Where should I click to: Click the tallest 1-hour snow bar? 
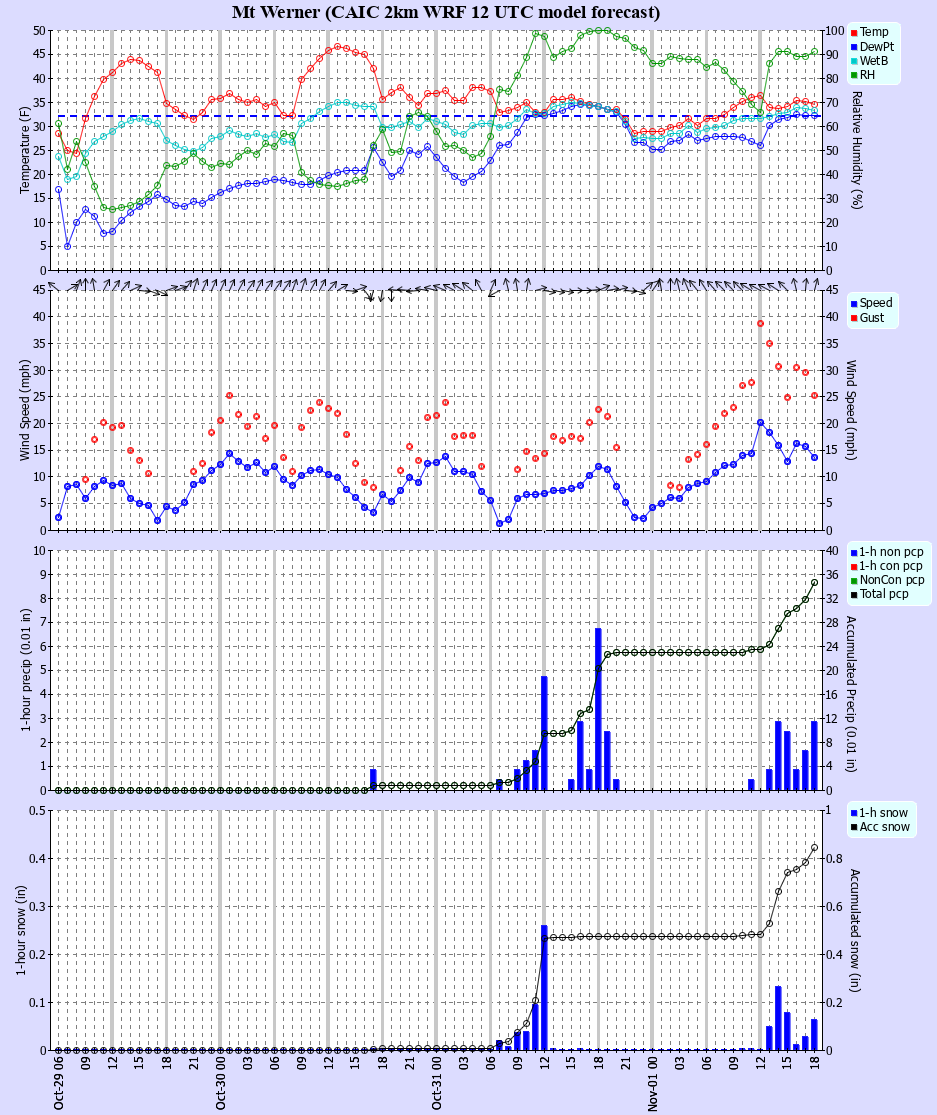click(544, 988)
